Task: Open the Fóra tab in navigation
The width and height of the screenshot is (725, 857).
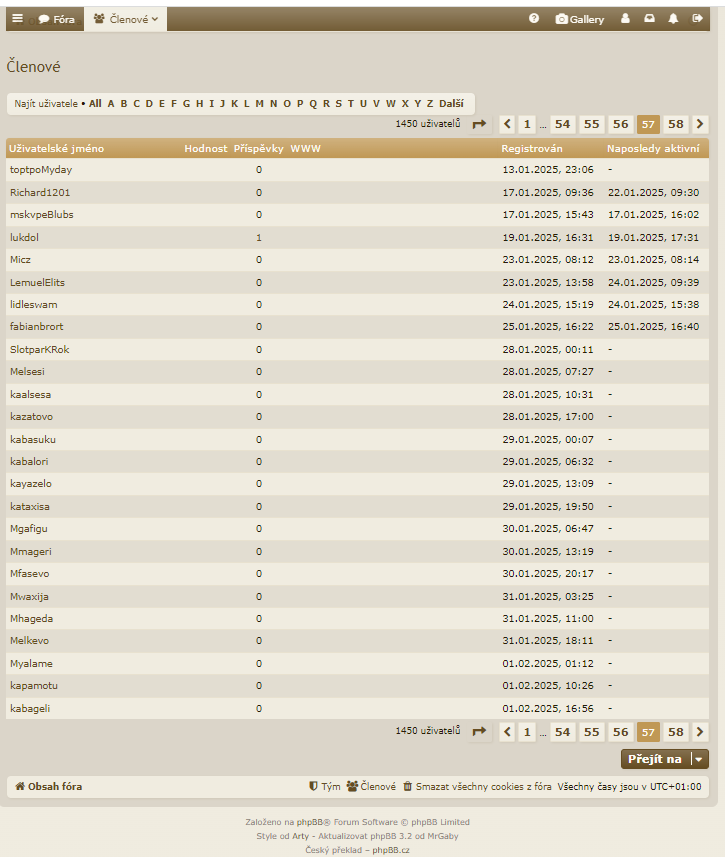Action: (x=57, y=19)
